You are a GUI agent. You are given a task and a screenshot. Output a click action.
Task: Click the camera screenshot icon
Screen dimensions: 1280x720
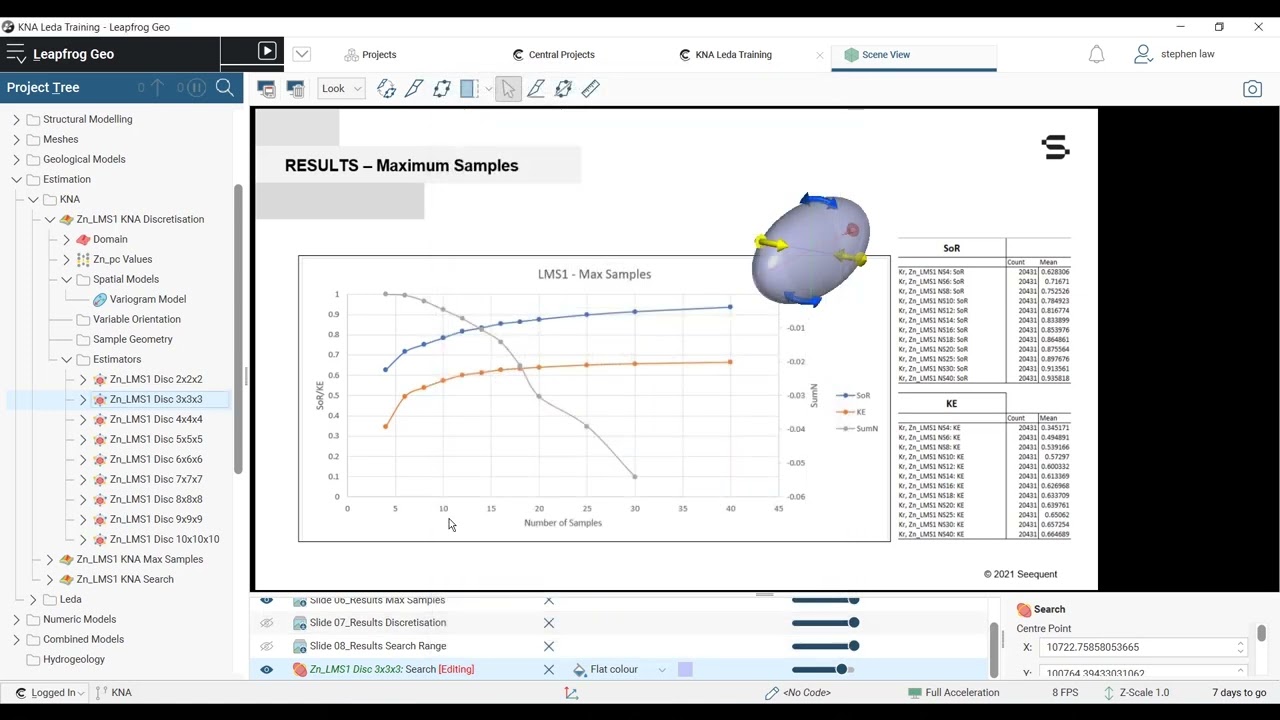click(1252, 89)
